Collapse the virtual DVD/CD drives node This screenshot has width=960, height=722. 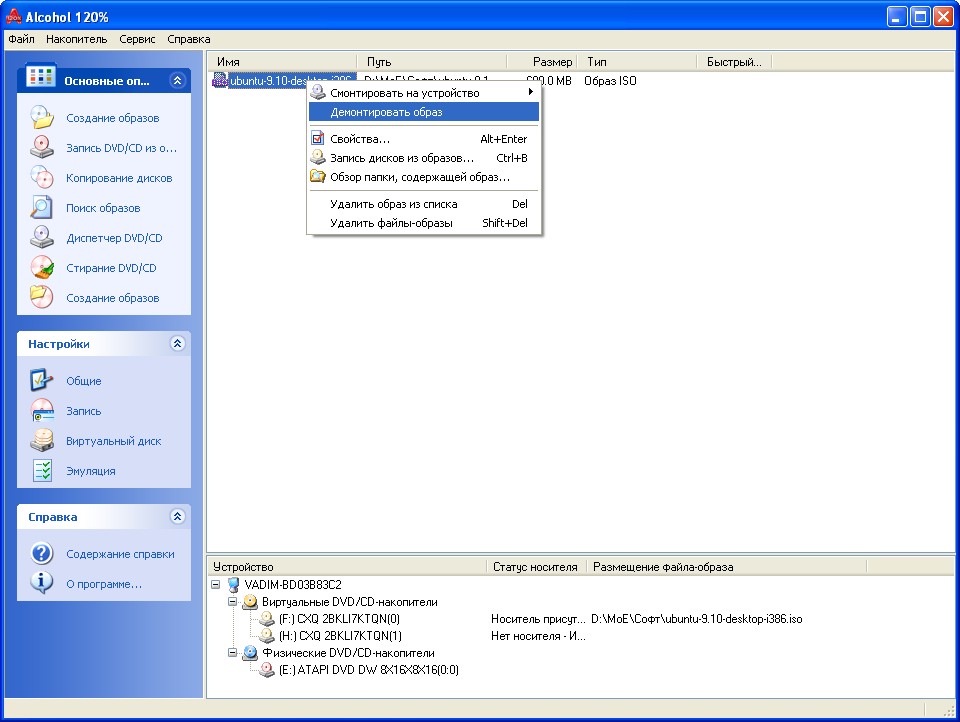(232, 602)
